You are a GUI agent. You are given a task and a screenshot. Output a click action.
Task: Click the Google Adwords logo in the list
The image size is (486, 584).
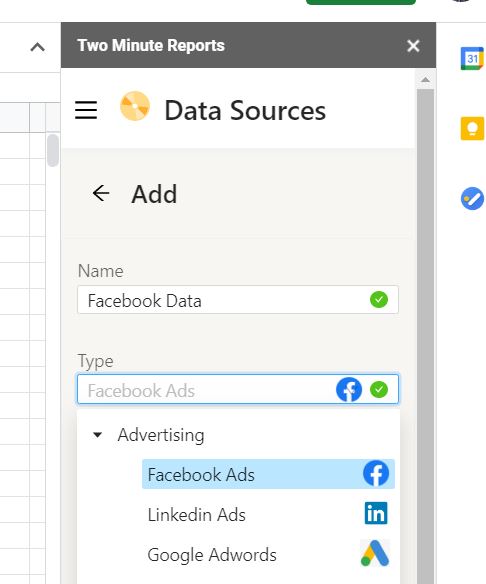[375, 553]
